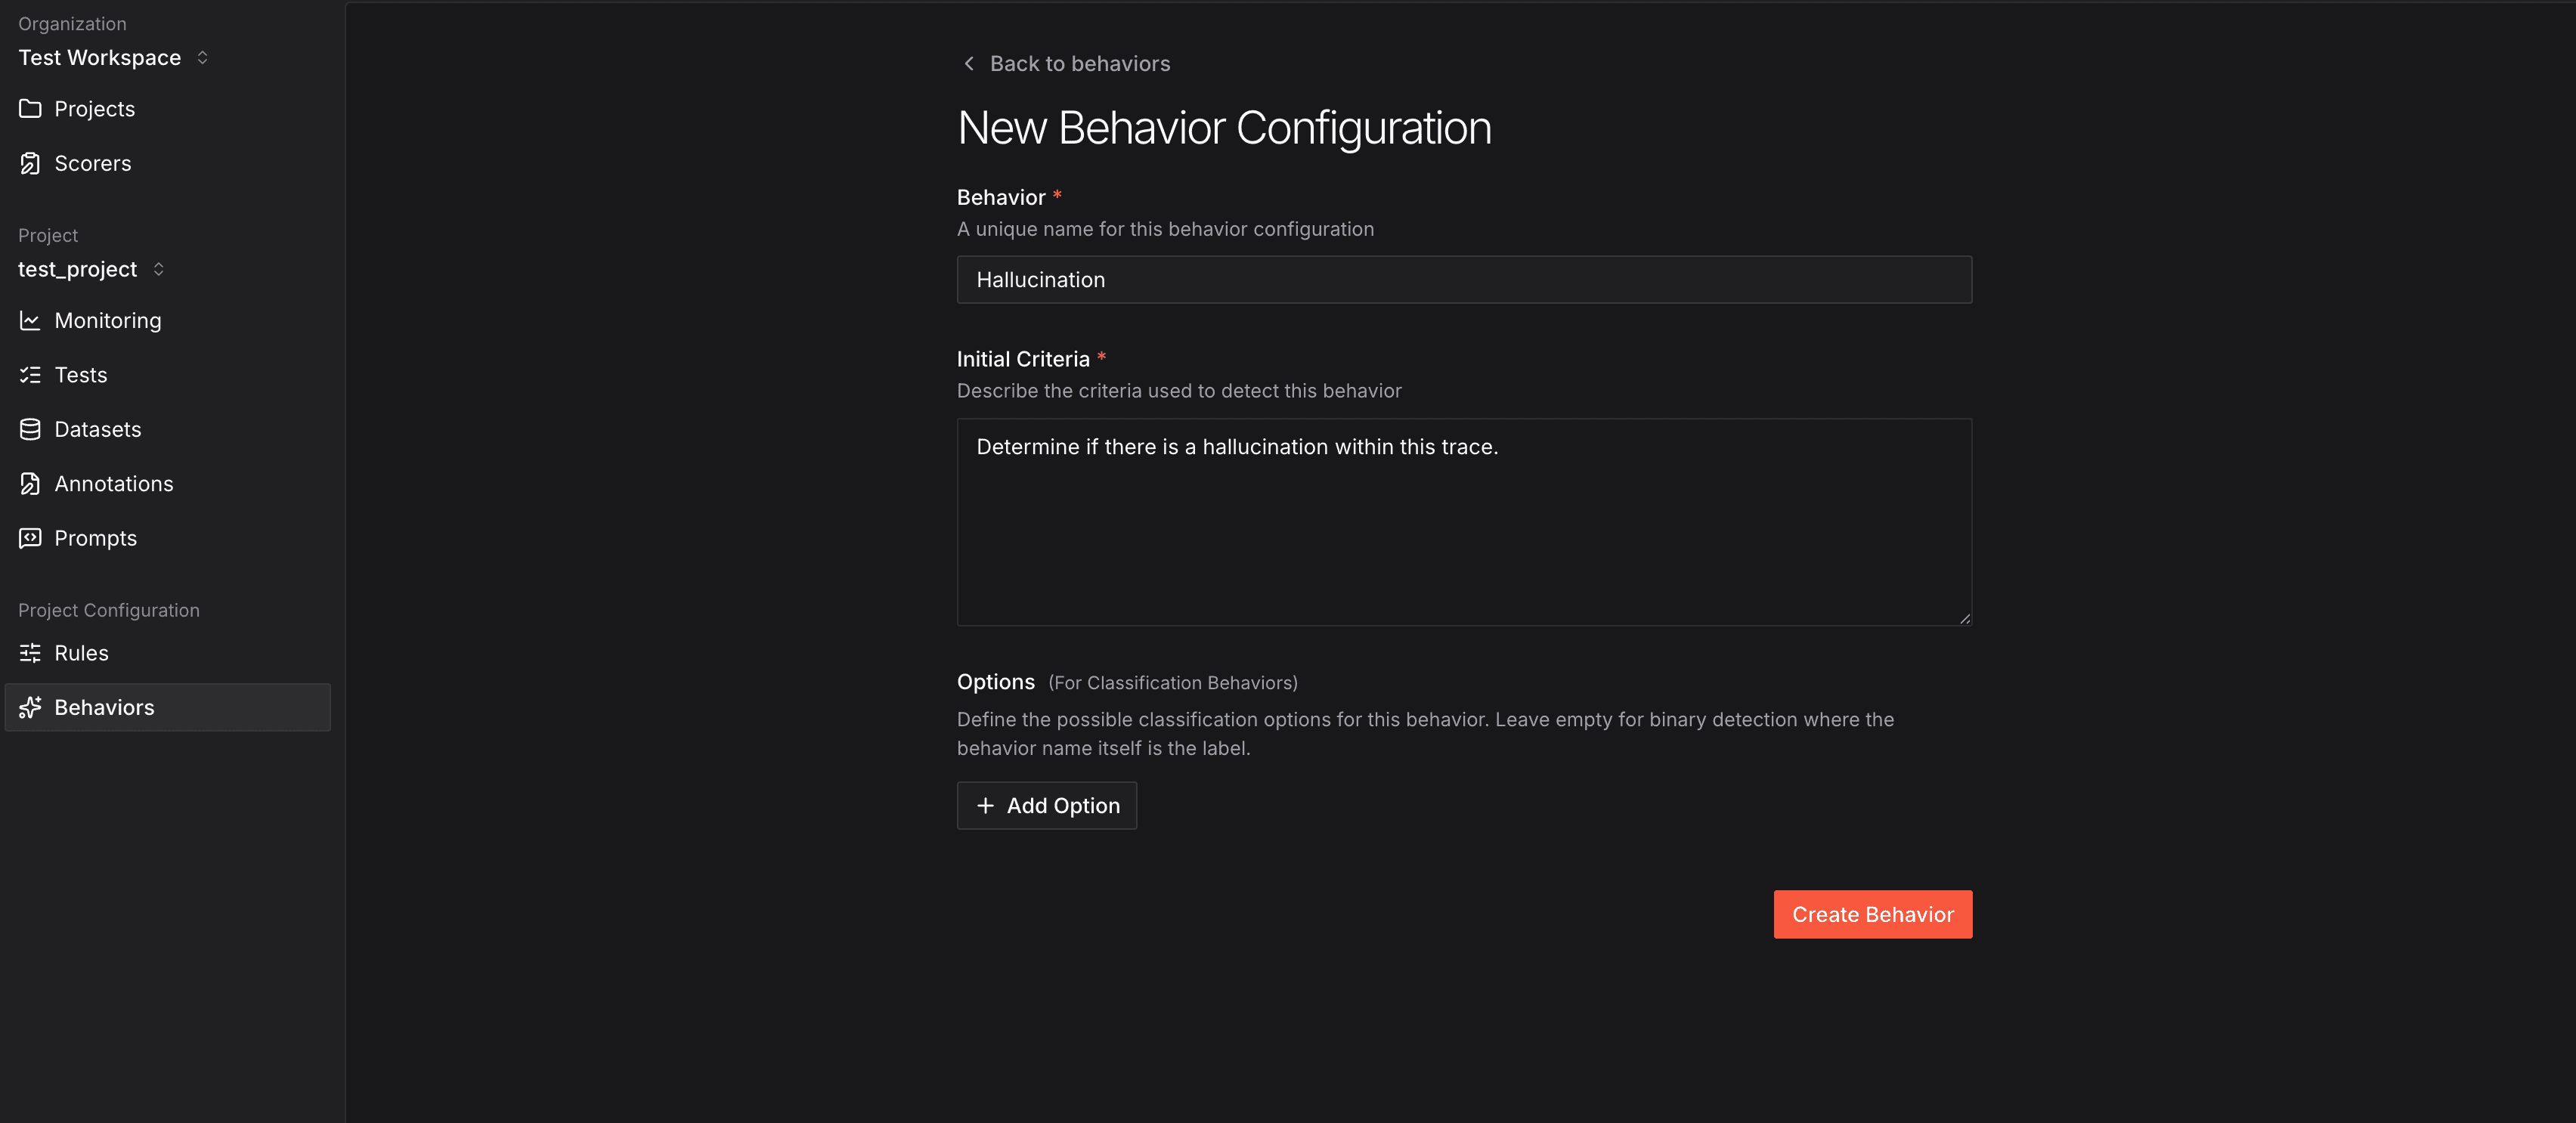Follow the Back to behaviors link
This screenshot has width=2576, height=1123.
pos(1080,62)
